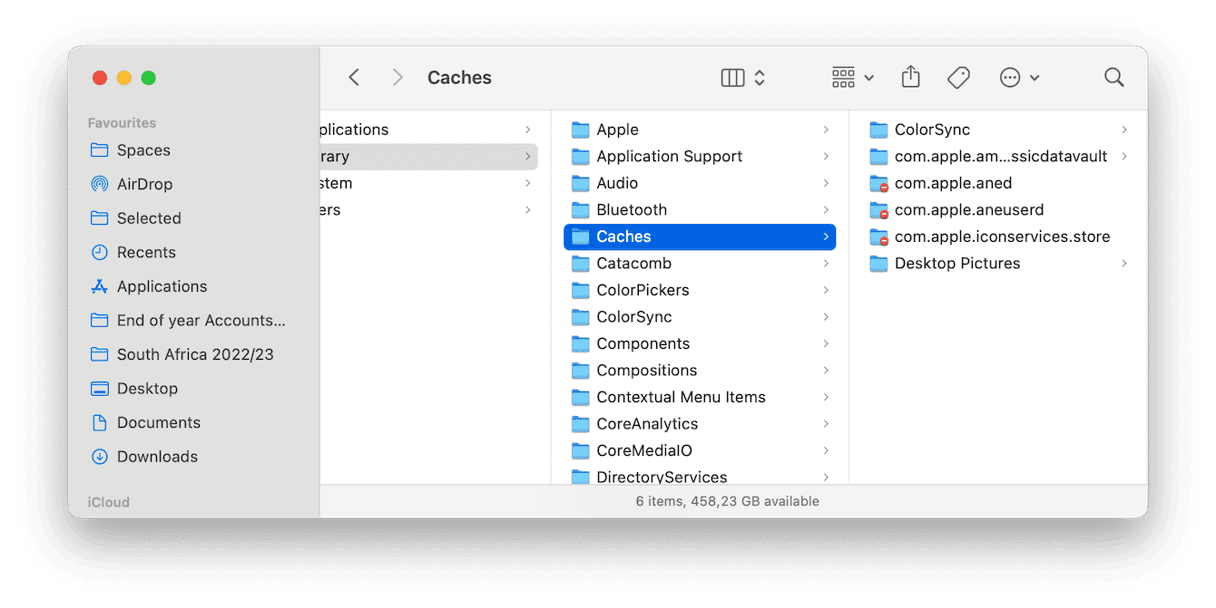The image size is (1216, 608).
Task: Open the Search icon in the toolbar
Action: pyautogui.click(x=1113, y=77)
